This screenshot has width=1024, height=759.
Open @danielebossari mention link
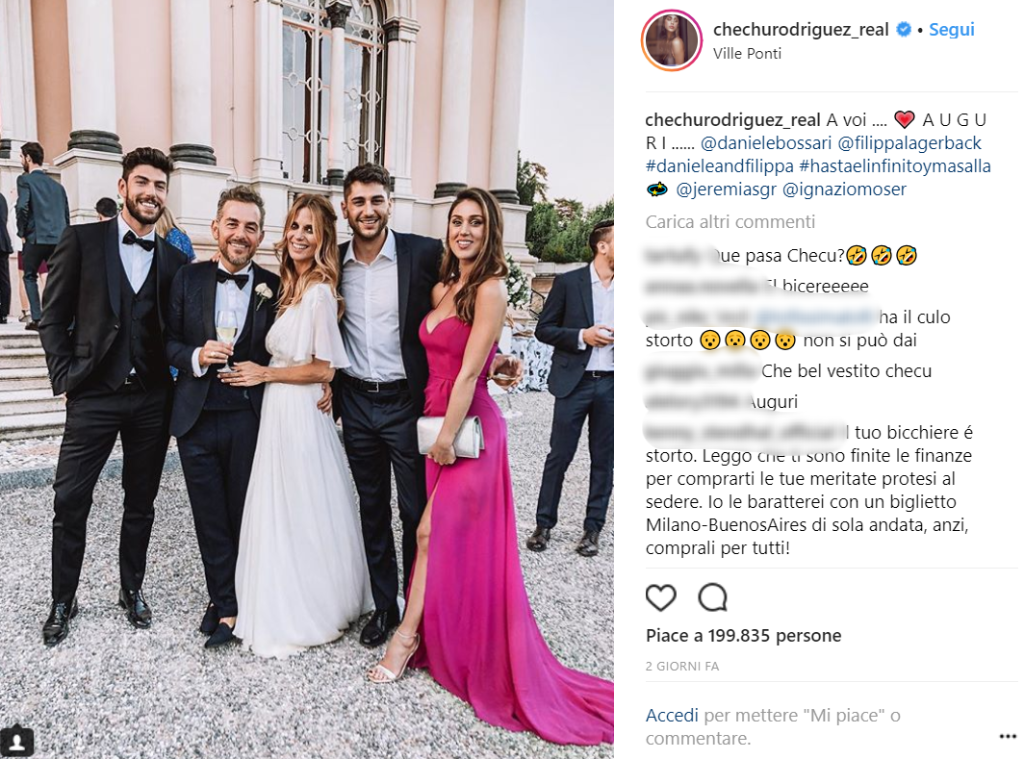click(x=766, y=143)
